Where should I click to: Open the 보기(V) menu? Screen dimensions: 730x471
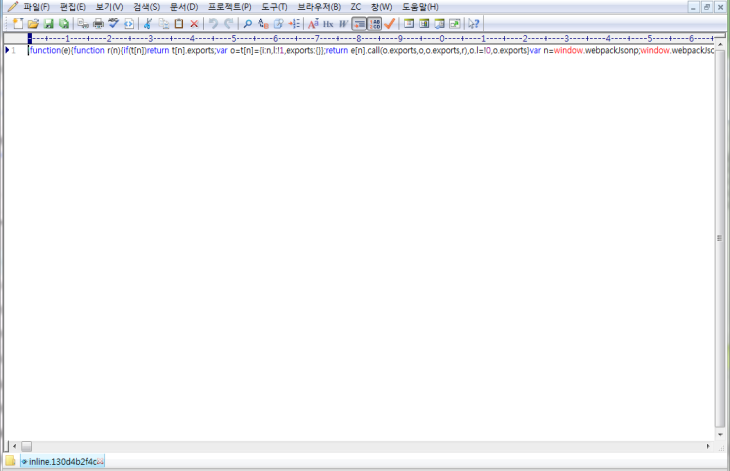(x=109, y=7)
